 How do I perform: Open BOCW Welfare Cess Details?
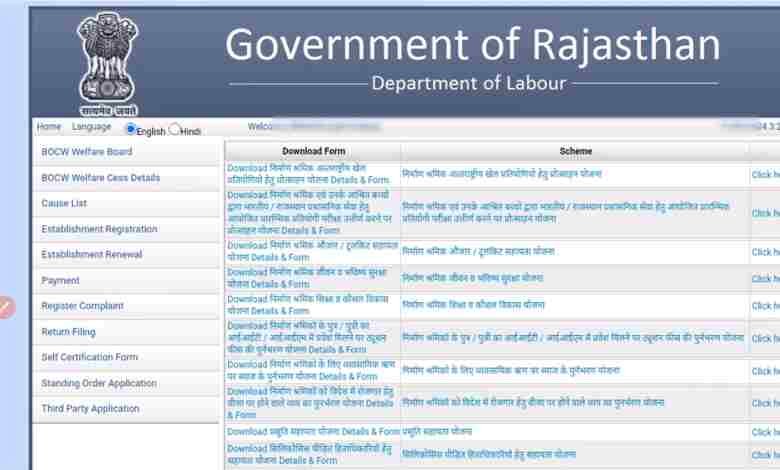click(126, 178)
